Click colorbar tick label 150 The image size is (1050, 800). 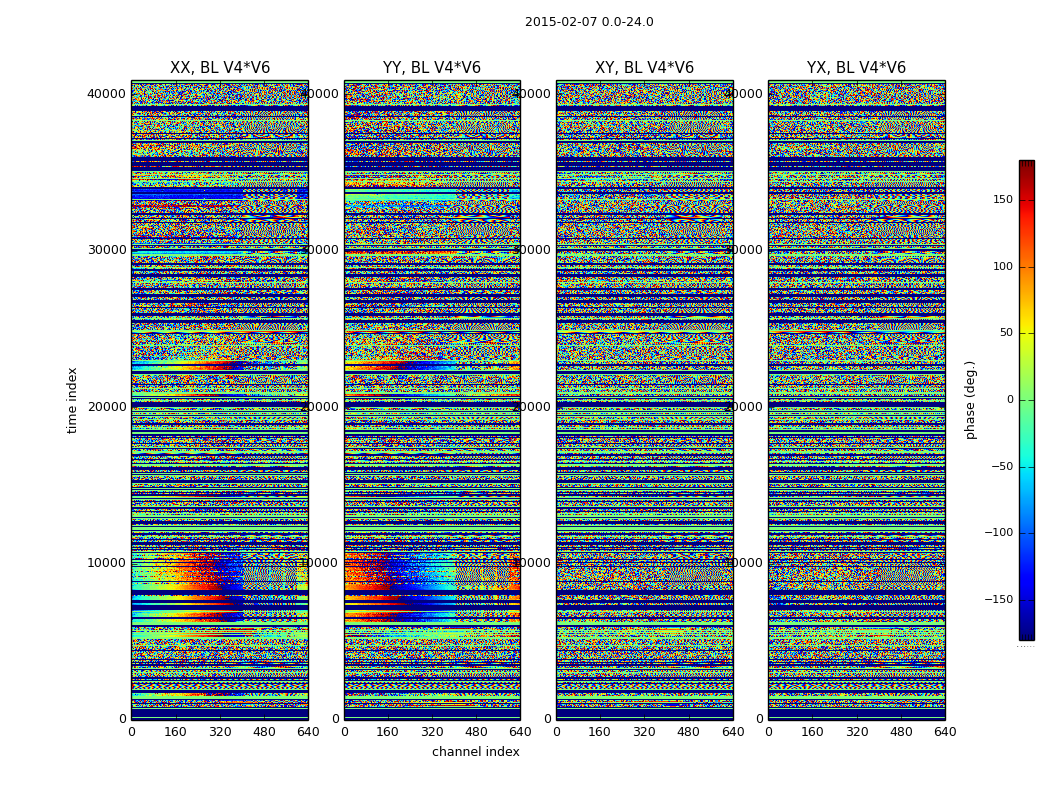(1003, 199)
